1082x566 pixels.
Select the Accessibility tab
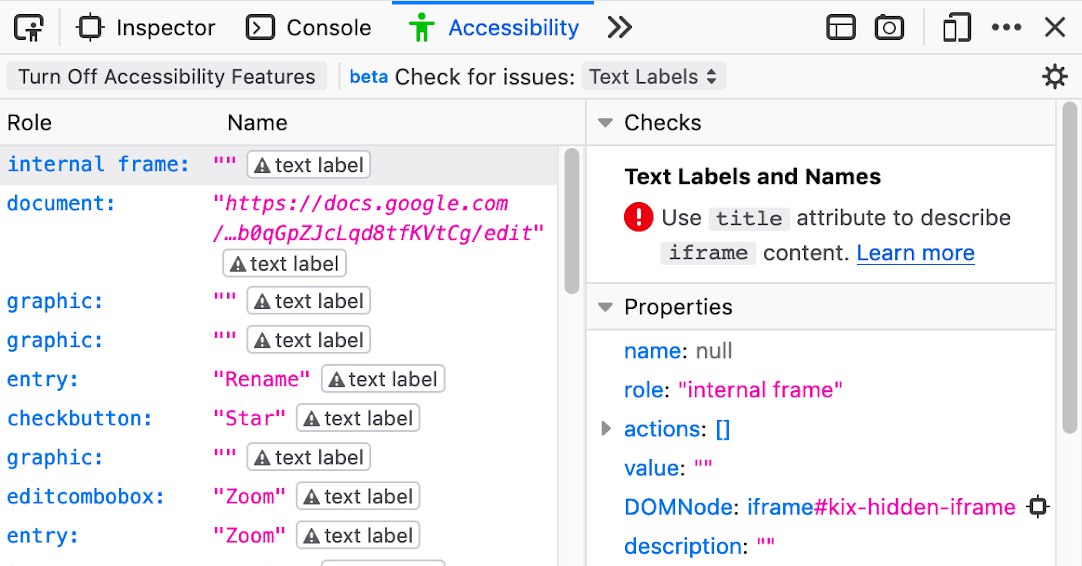coord(493,28)
